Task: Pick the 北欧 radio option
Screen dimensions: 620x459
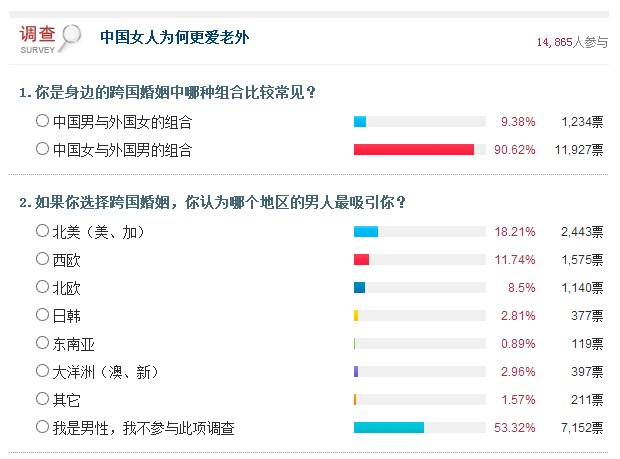Action: [42, 287]
